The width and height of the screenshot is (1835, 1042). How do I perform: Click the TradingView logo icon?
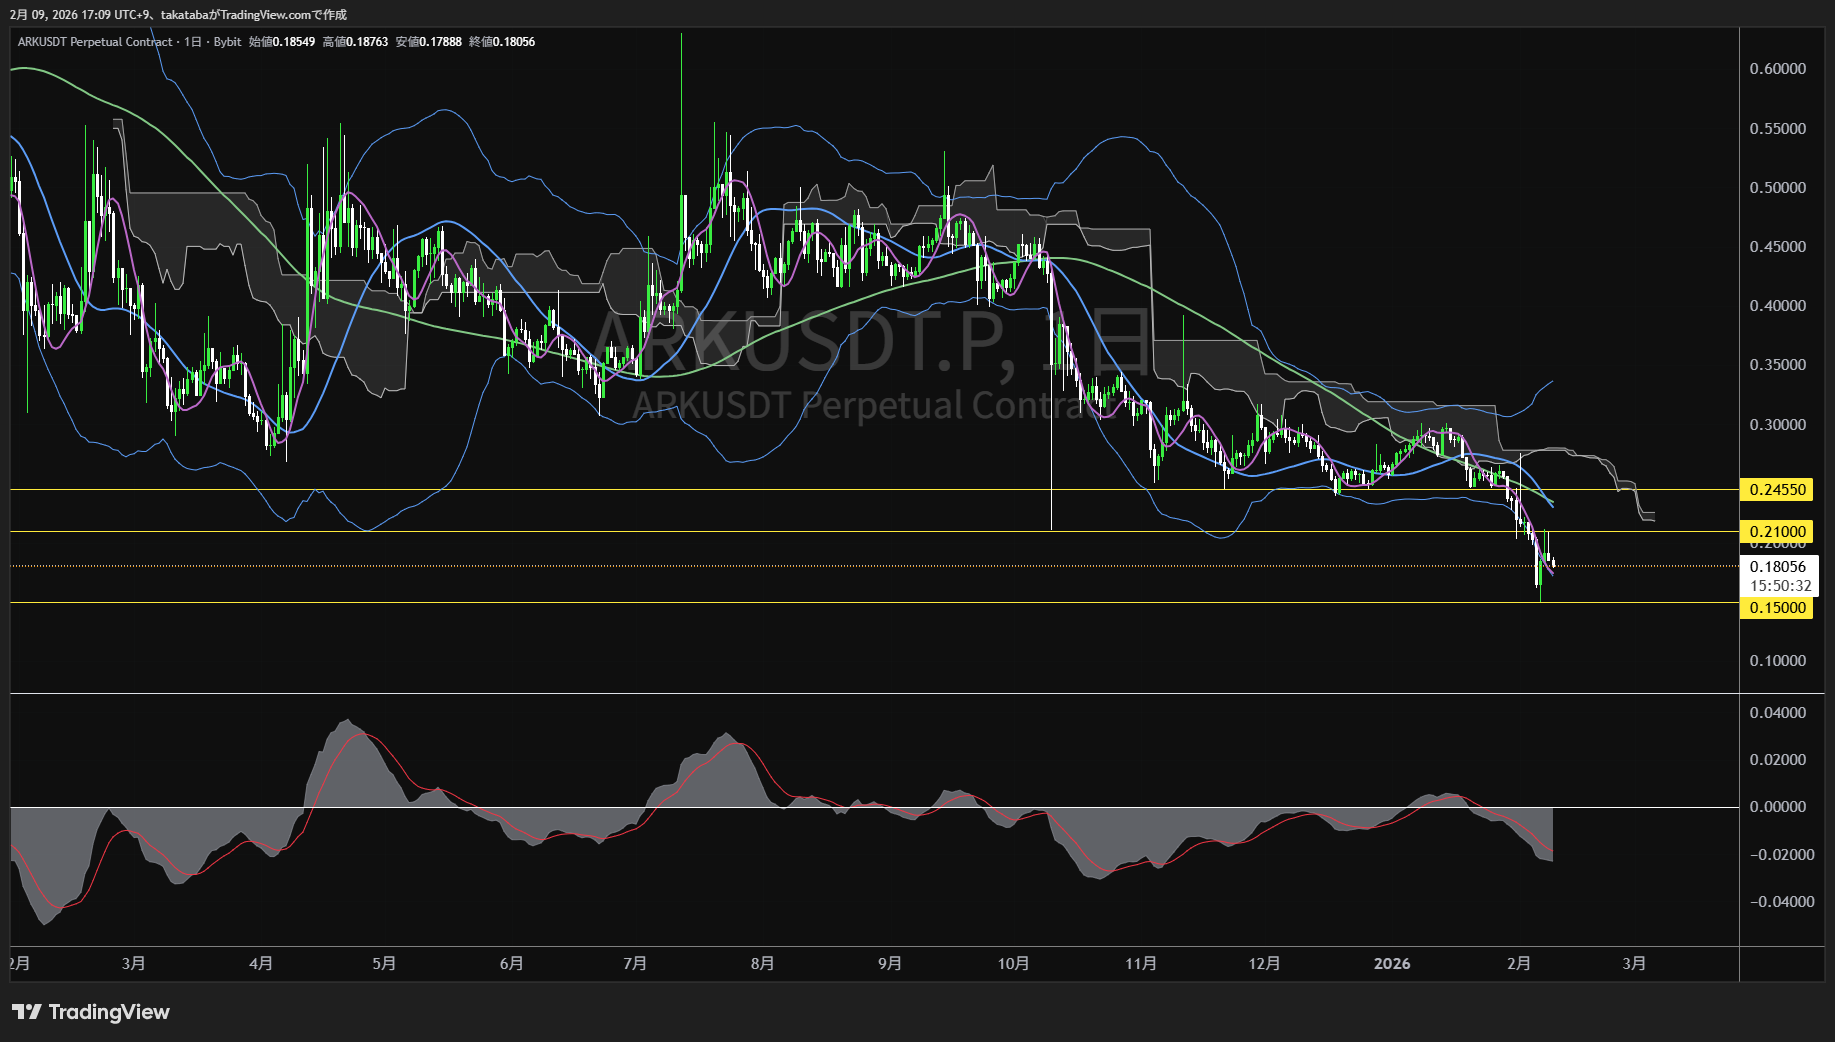(27, 1012)
